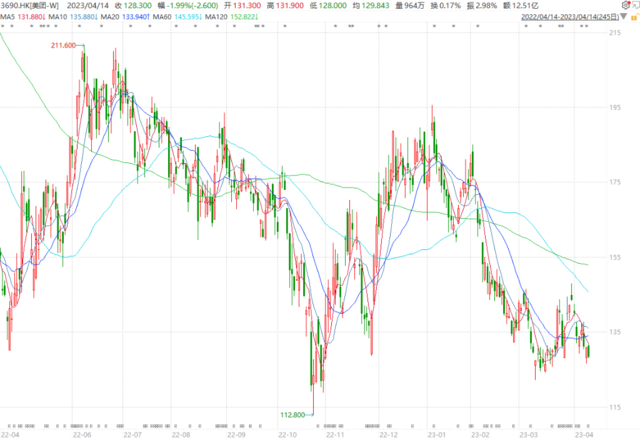Click the low price 128.000 value
This screenshot has width=640, height=438.
pyautogui.click(x=333, y=6)
